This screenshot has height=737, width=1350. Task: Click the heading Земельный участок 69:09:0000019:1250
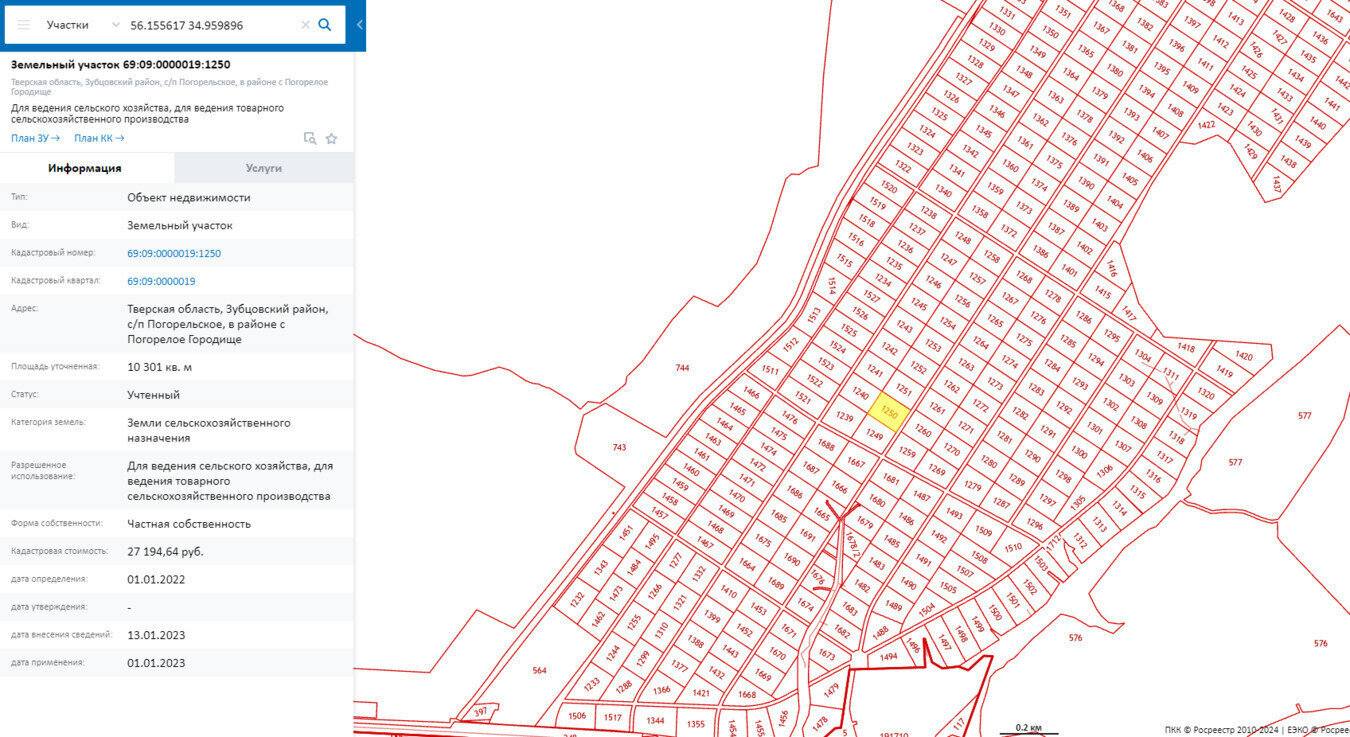(x=121, y=65)
